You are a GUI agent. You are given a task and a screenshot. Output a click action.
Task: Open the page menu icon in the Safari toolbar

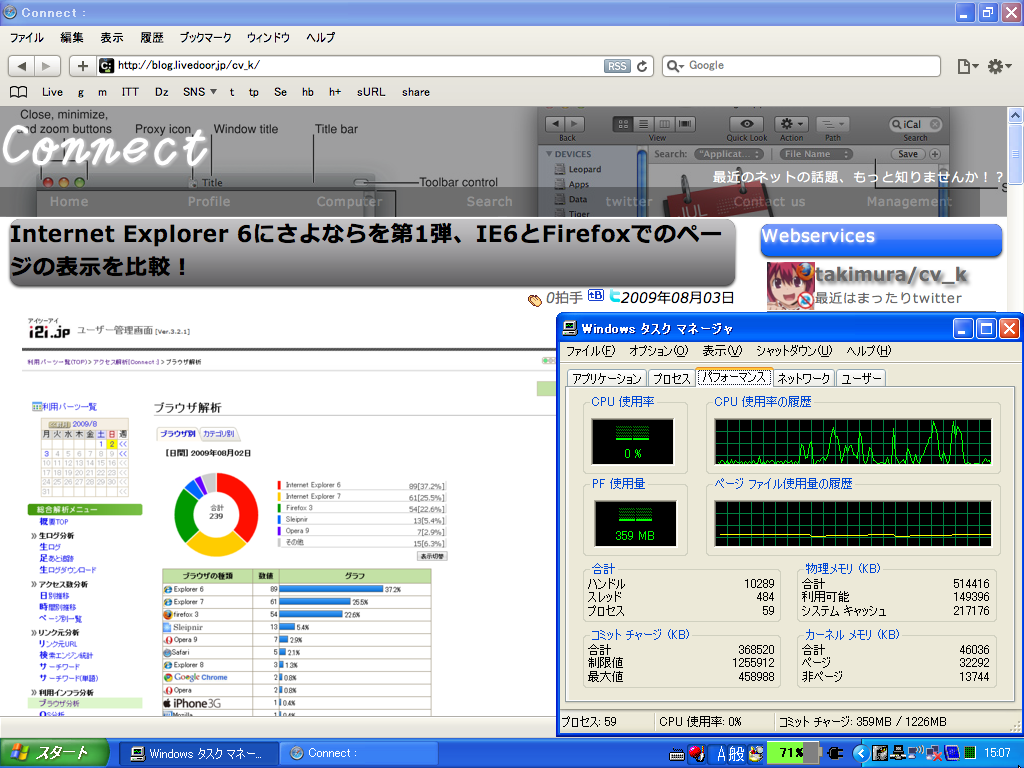point(967,66)
